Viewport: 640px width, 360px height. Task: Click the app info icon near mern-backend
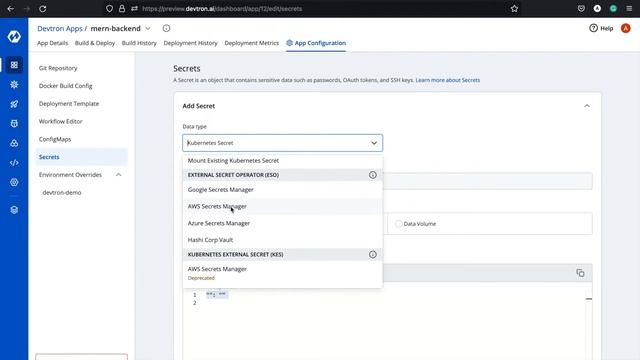tap(166, 28)
